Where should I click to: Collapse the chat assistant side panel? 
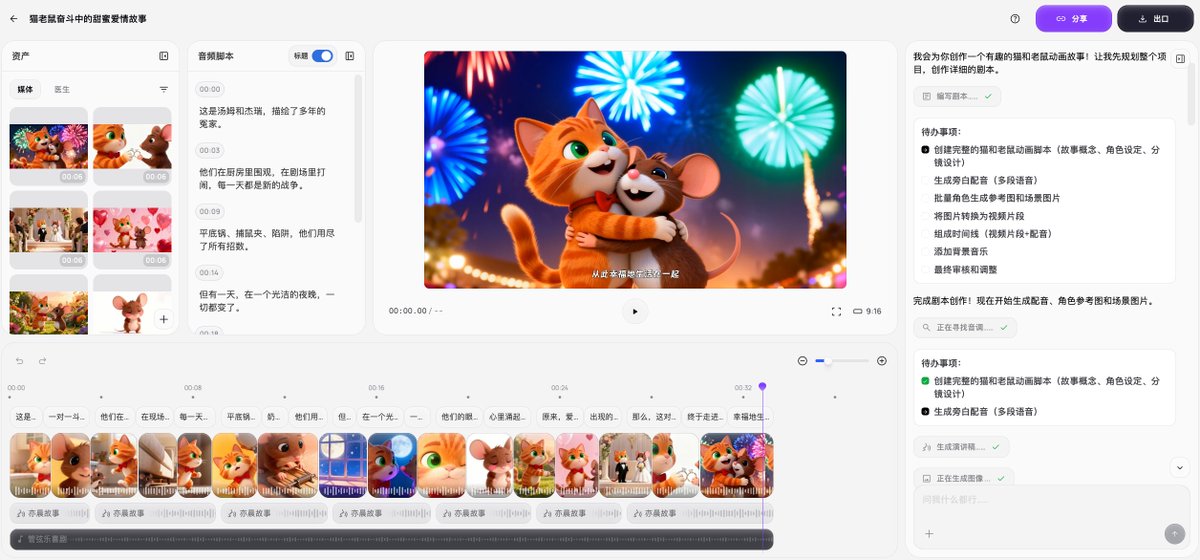click(1180, 59)
